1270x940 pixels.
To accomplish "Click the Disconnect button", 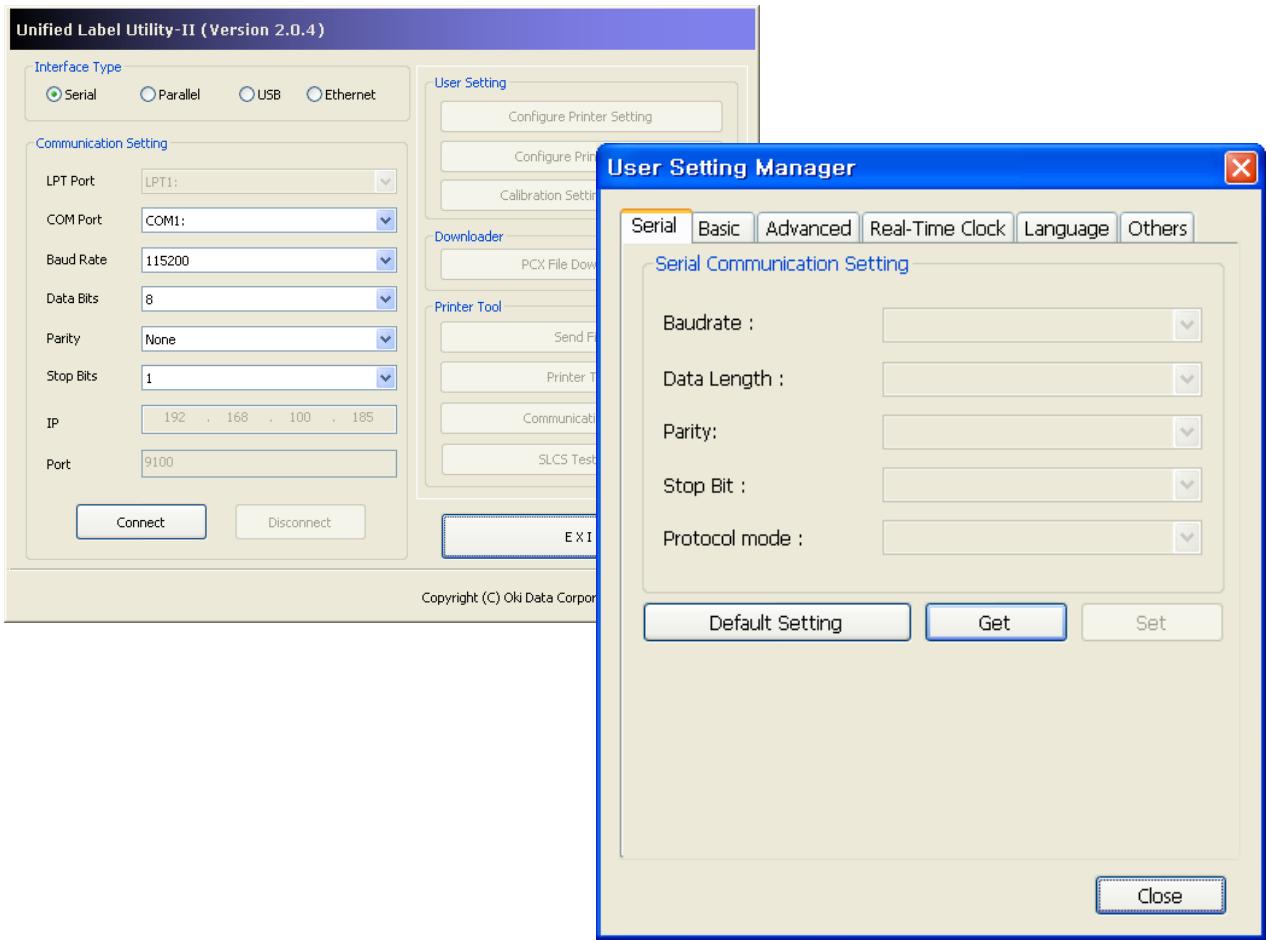I will [300, 522].
